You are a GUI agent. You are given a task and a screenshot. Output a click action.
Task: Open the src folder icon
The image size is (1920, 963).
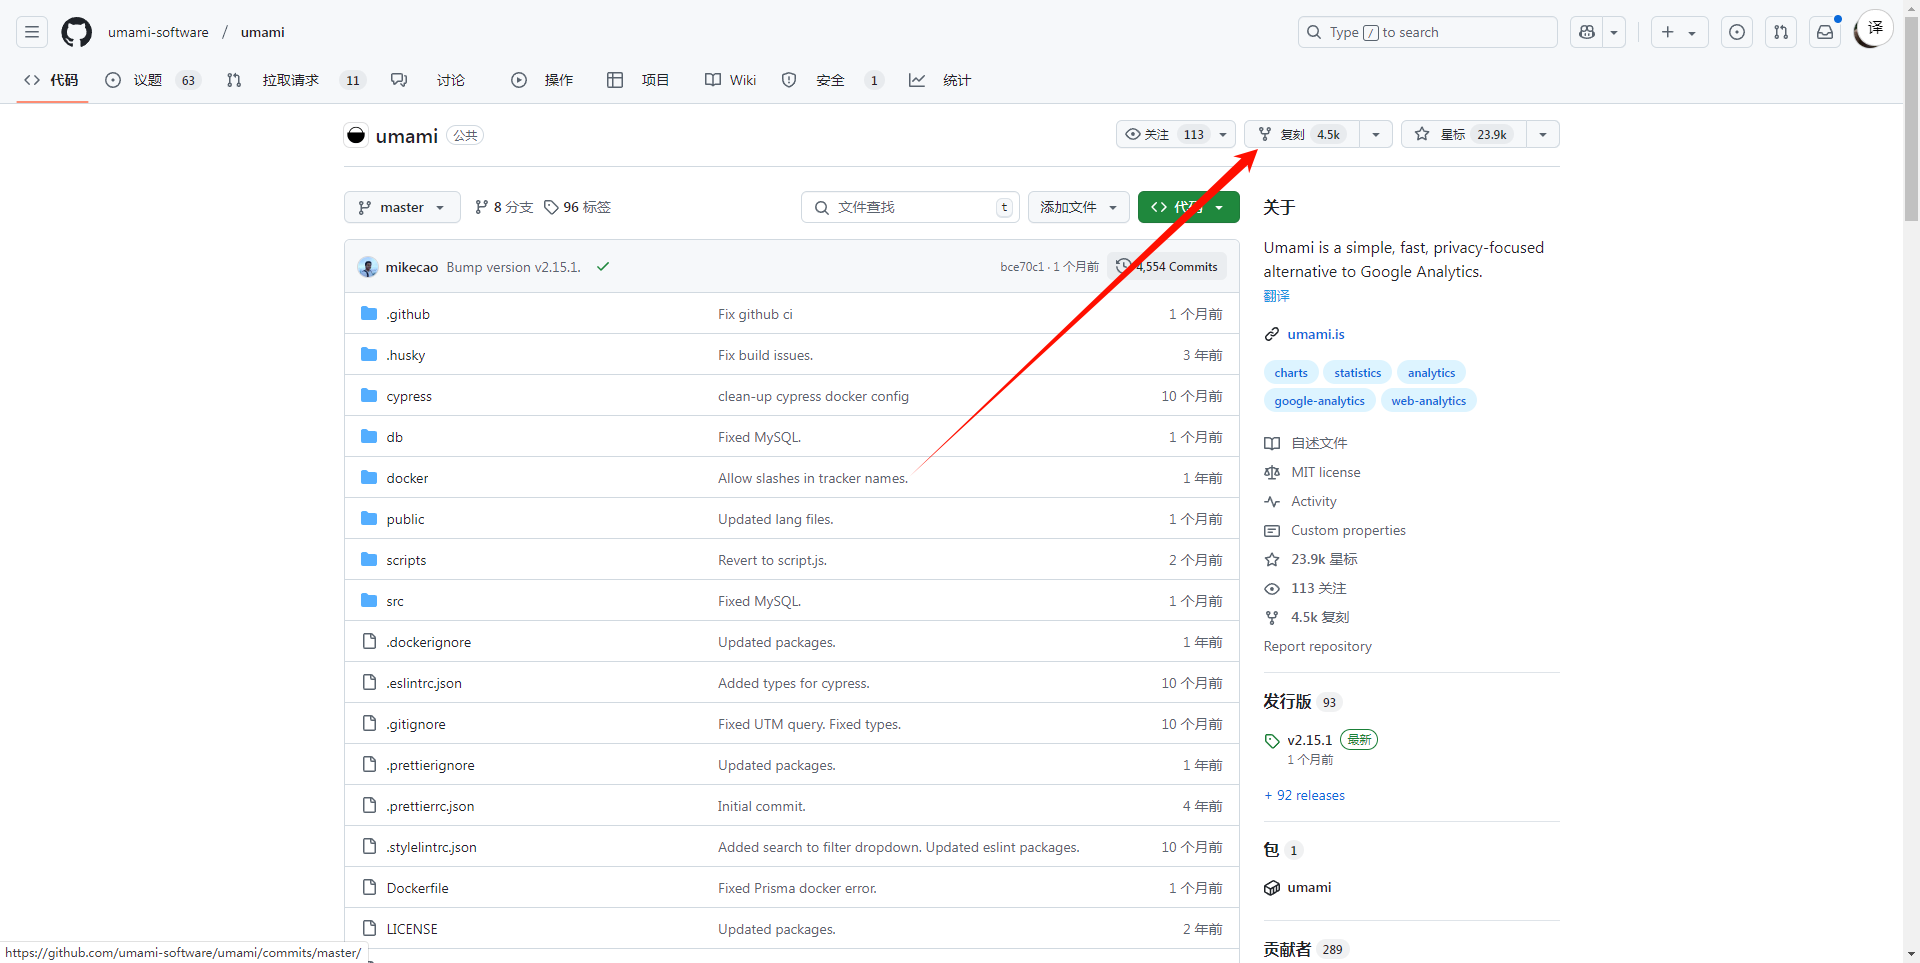(x=369, y=601)
